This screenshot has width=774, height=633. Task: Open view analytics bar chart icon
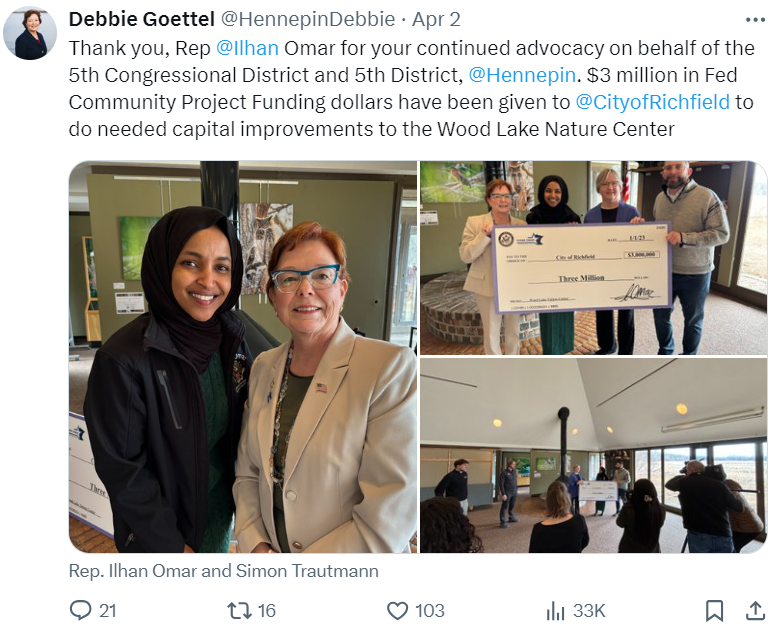(x=556, y=610)
